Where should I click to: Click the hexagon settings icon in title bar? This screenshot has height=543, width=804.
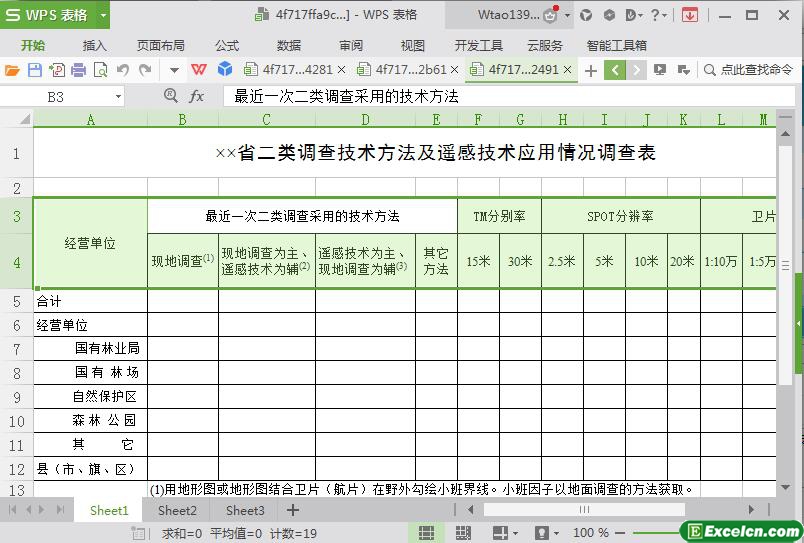[609, 15]
